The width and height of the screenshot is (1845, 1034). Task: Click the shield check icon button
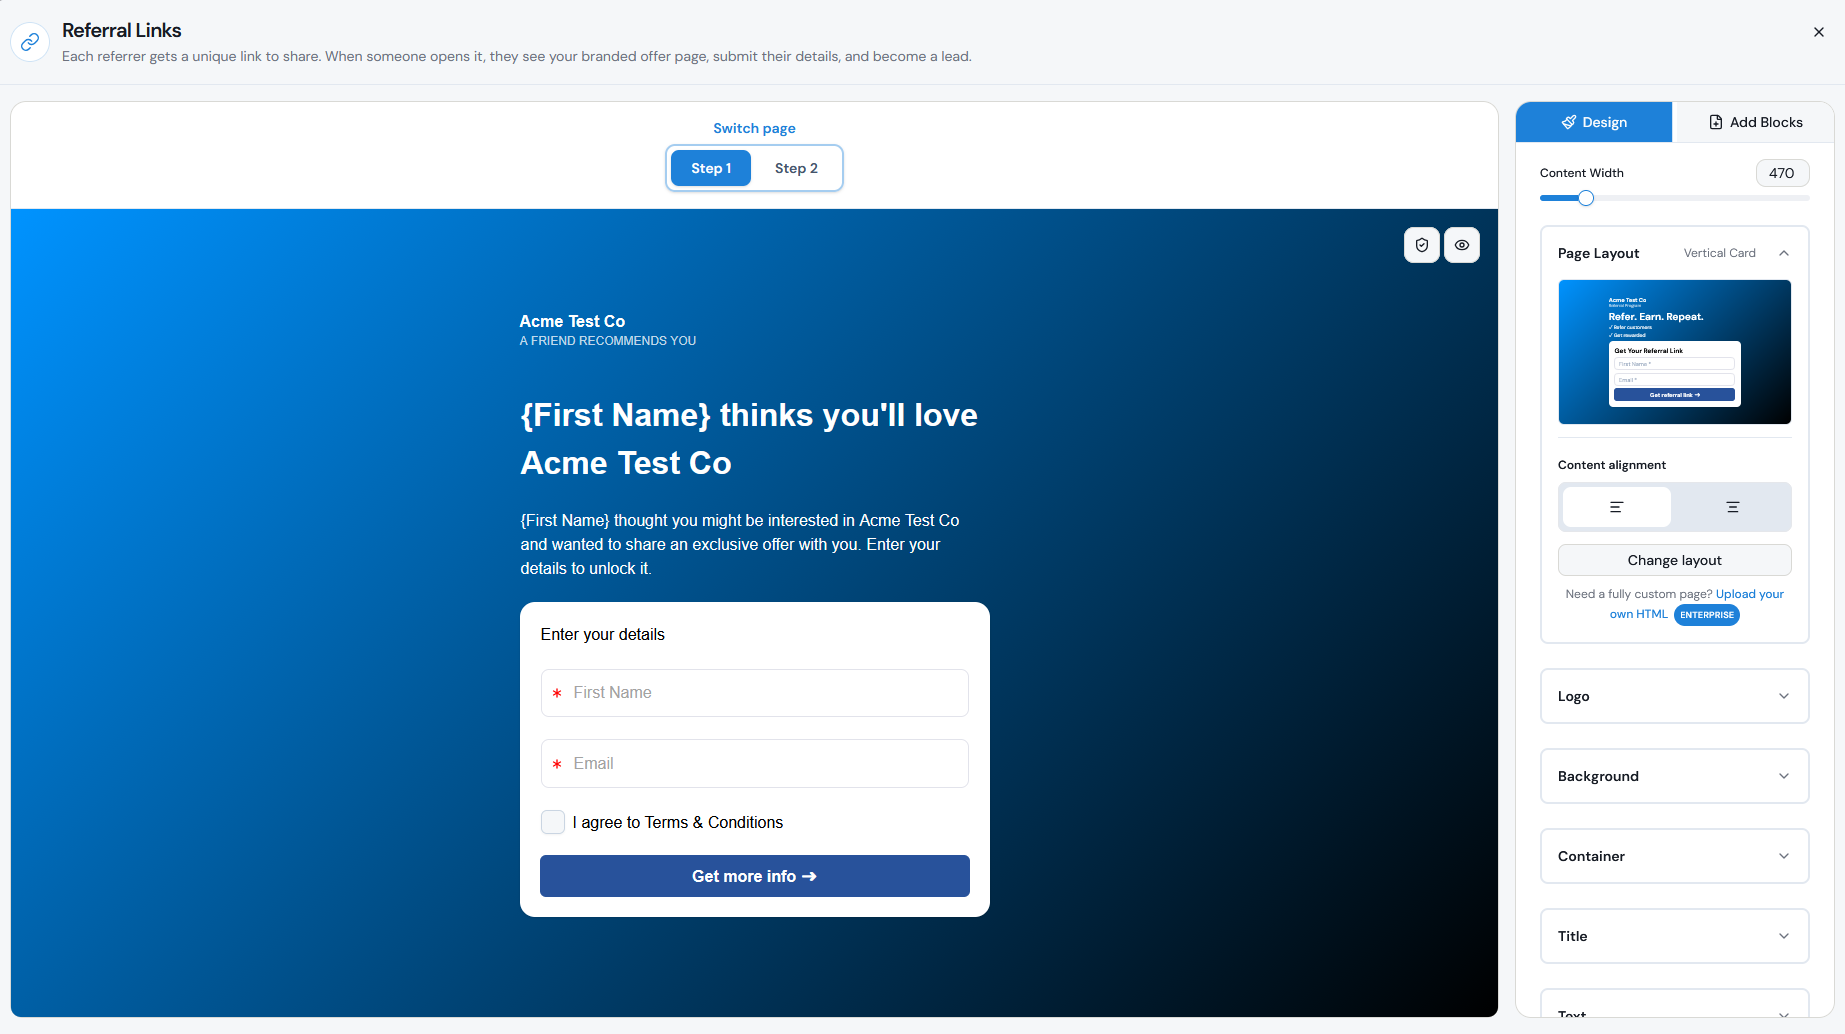1421,245
